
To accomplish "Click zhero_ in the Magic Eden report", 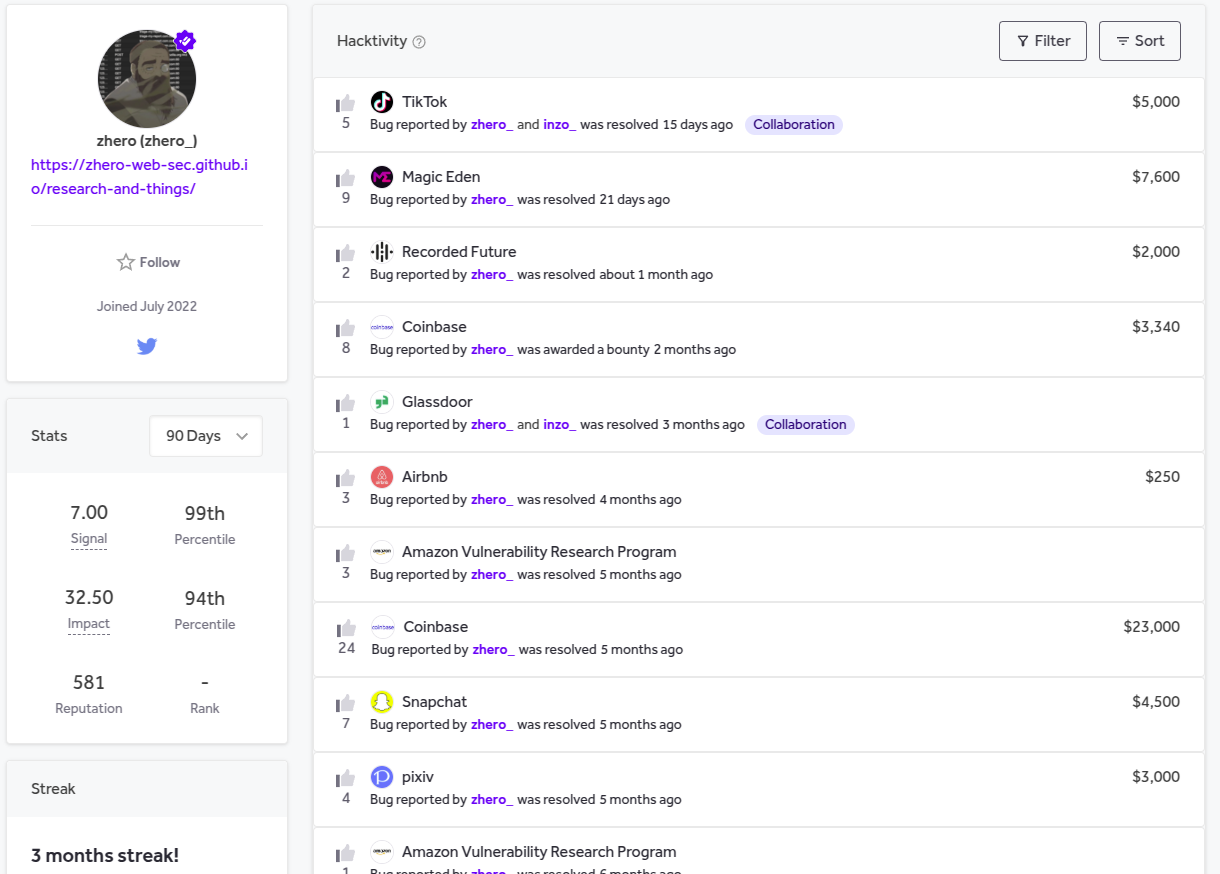I will (x=492, y=200).
